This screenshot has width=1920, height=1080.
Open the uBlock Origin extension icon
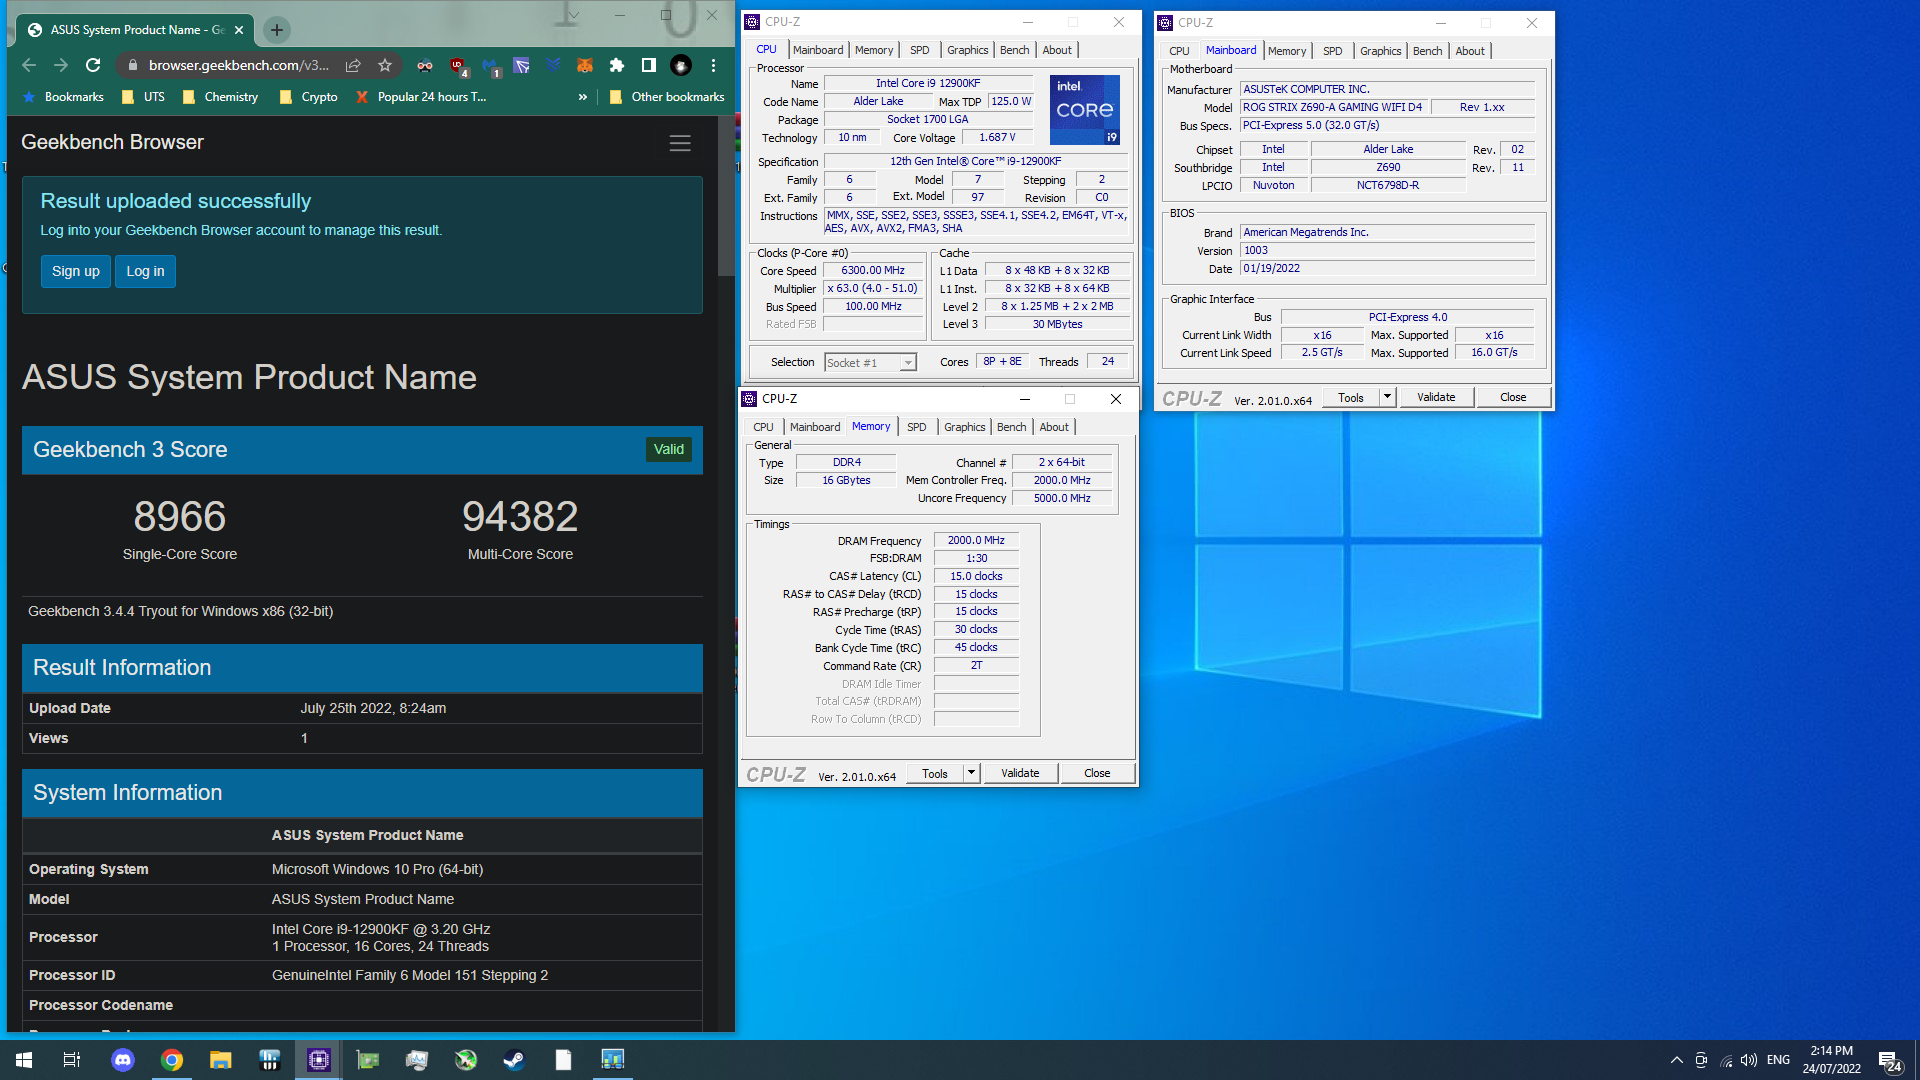coord(458,66)
